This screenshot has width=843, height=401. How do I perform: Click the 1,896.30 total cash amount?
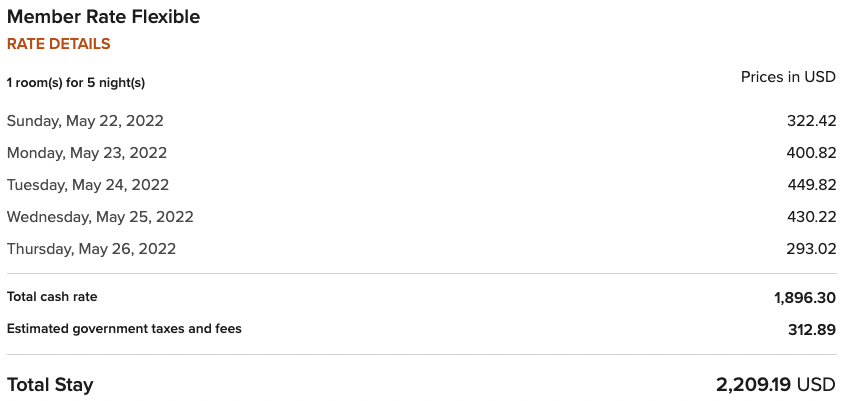point(804,298)
